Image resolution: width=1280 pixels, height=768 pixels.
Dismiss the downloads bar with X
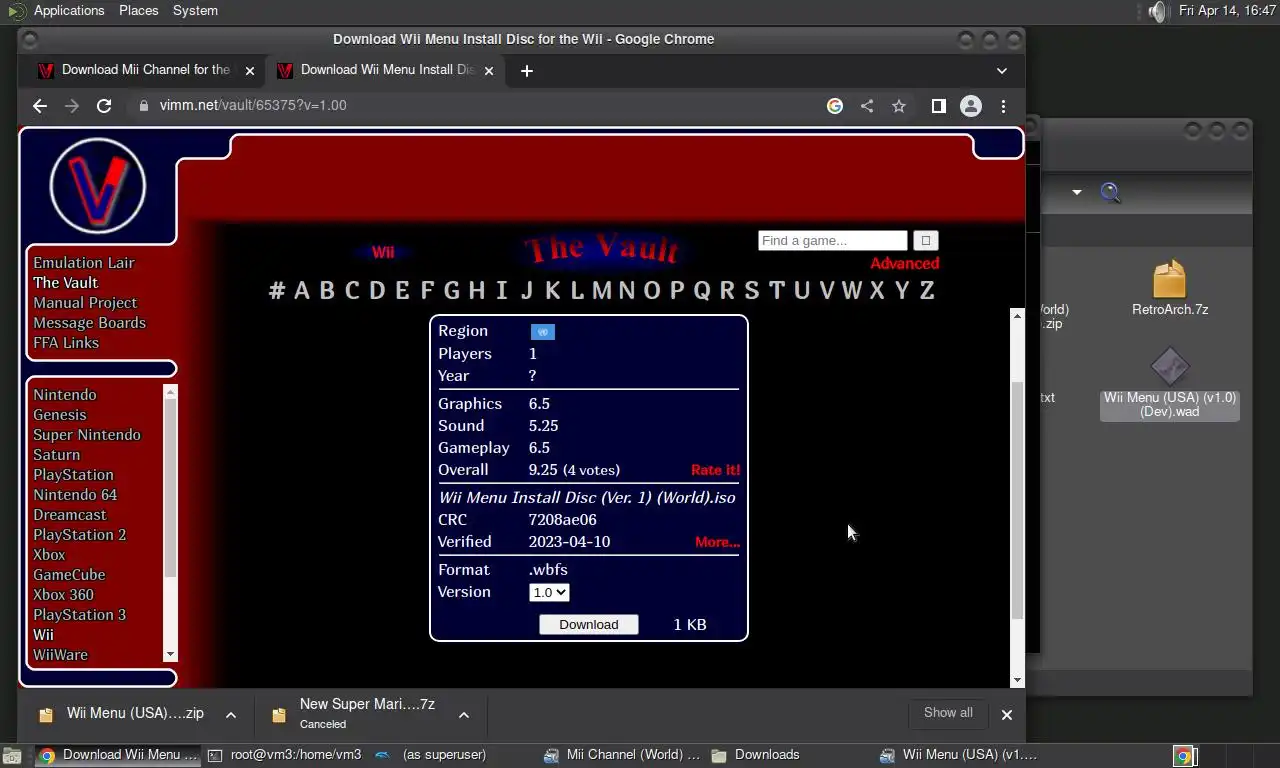coord(1007,714)
